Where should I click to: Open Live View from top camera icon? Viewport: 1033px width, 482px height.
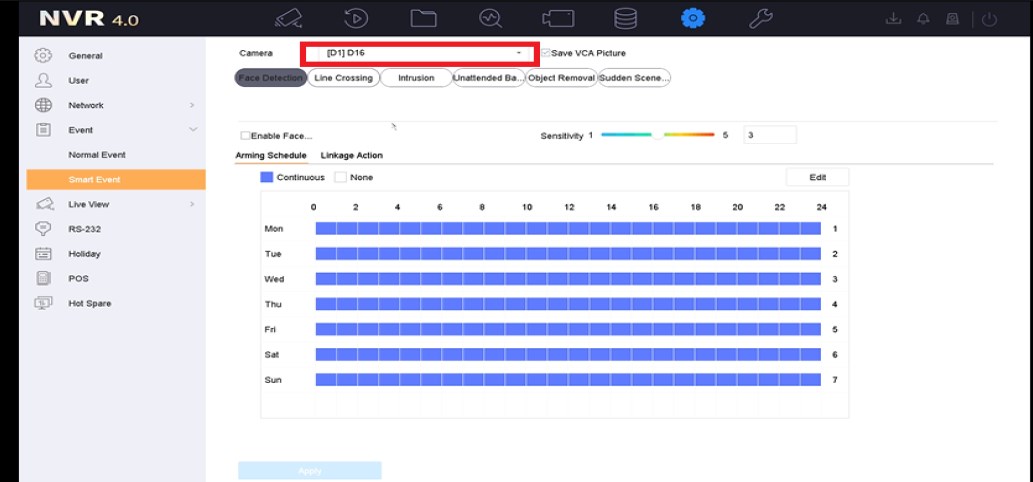point(289,19)
